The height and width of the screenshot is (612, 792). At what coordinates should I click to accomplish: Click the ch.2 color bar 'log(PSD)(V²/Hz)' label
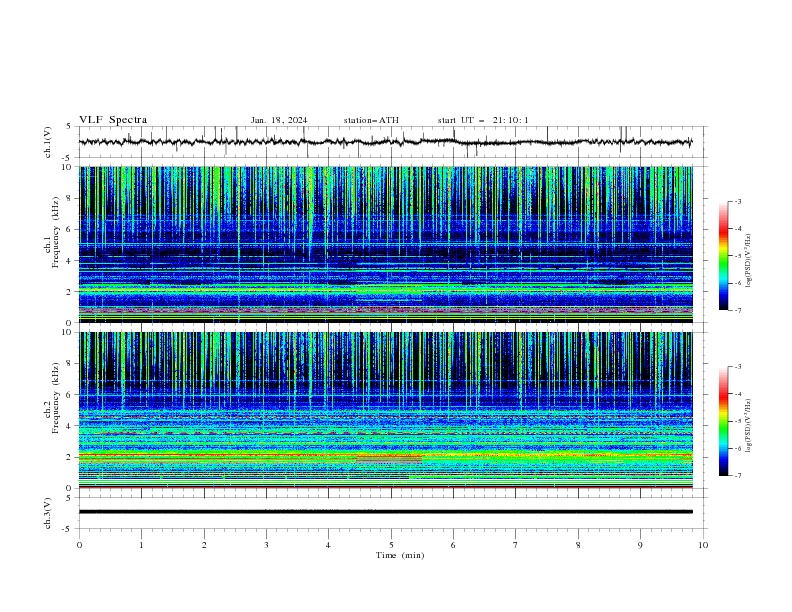click(749, 425)
